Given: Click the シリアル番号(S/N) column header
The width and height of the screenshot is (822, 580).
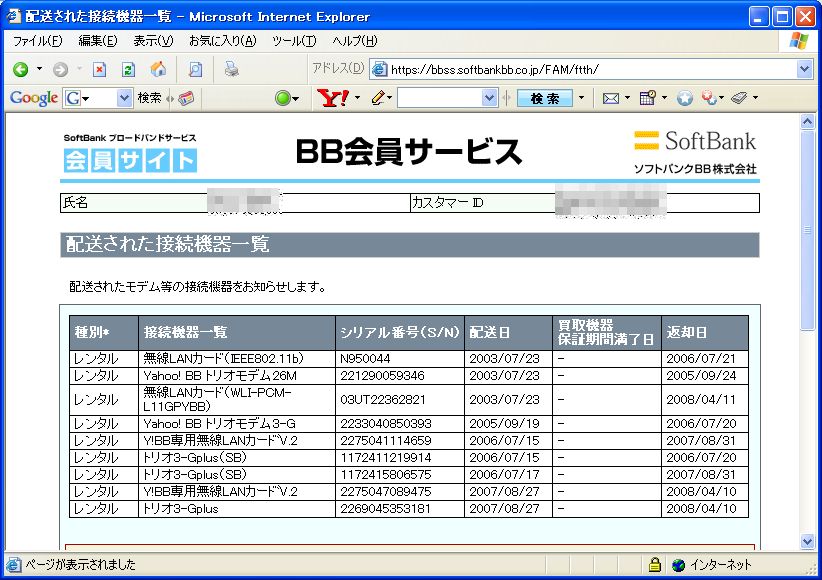Looking at the screenshot, I should pos(399,332).
